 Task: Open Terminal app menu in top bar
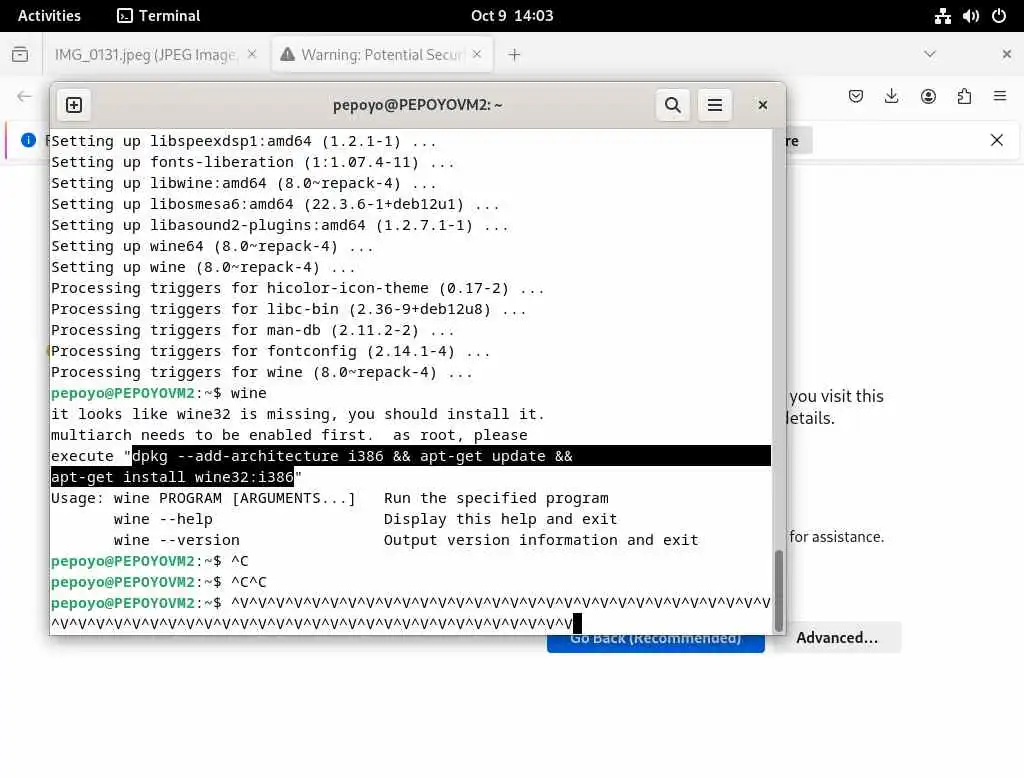click(159, 16)
